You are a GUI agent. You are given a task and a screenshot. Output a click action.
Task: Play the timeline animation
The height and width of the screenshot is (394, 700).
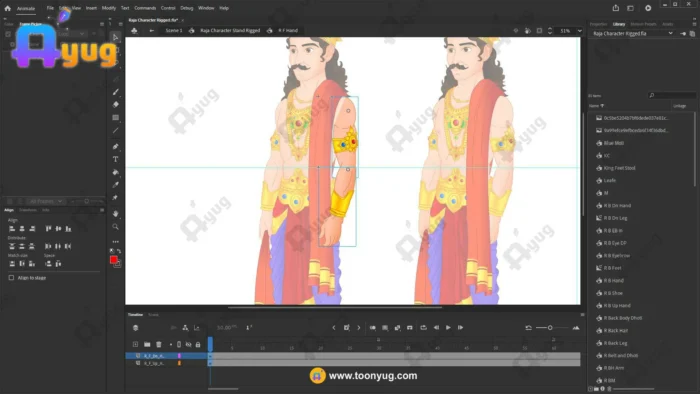pyautogui.click(x=448, y=328)
